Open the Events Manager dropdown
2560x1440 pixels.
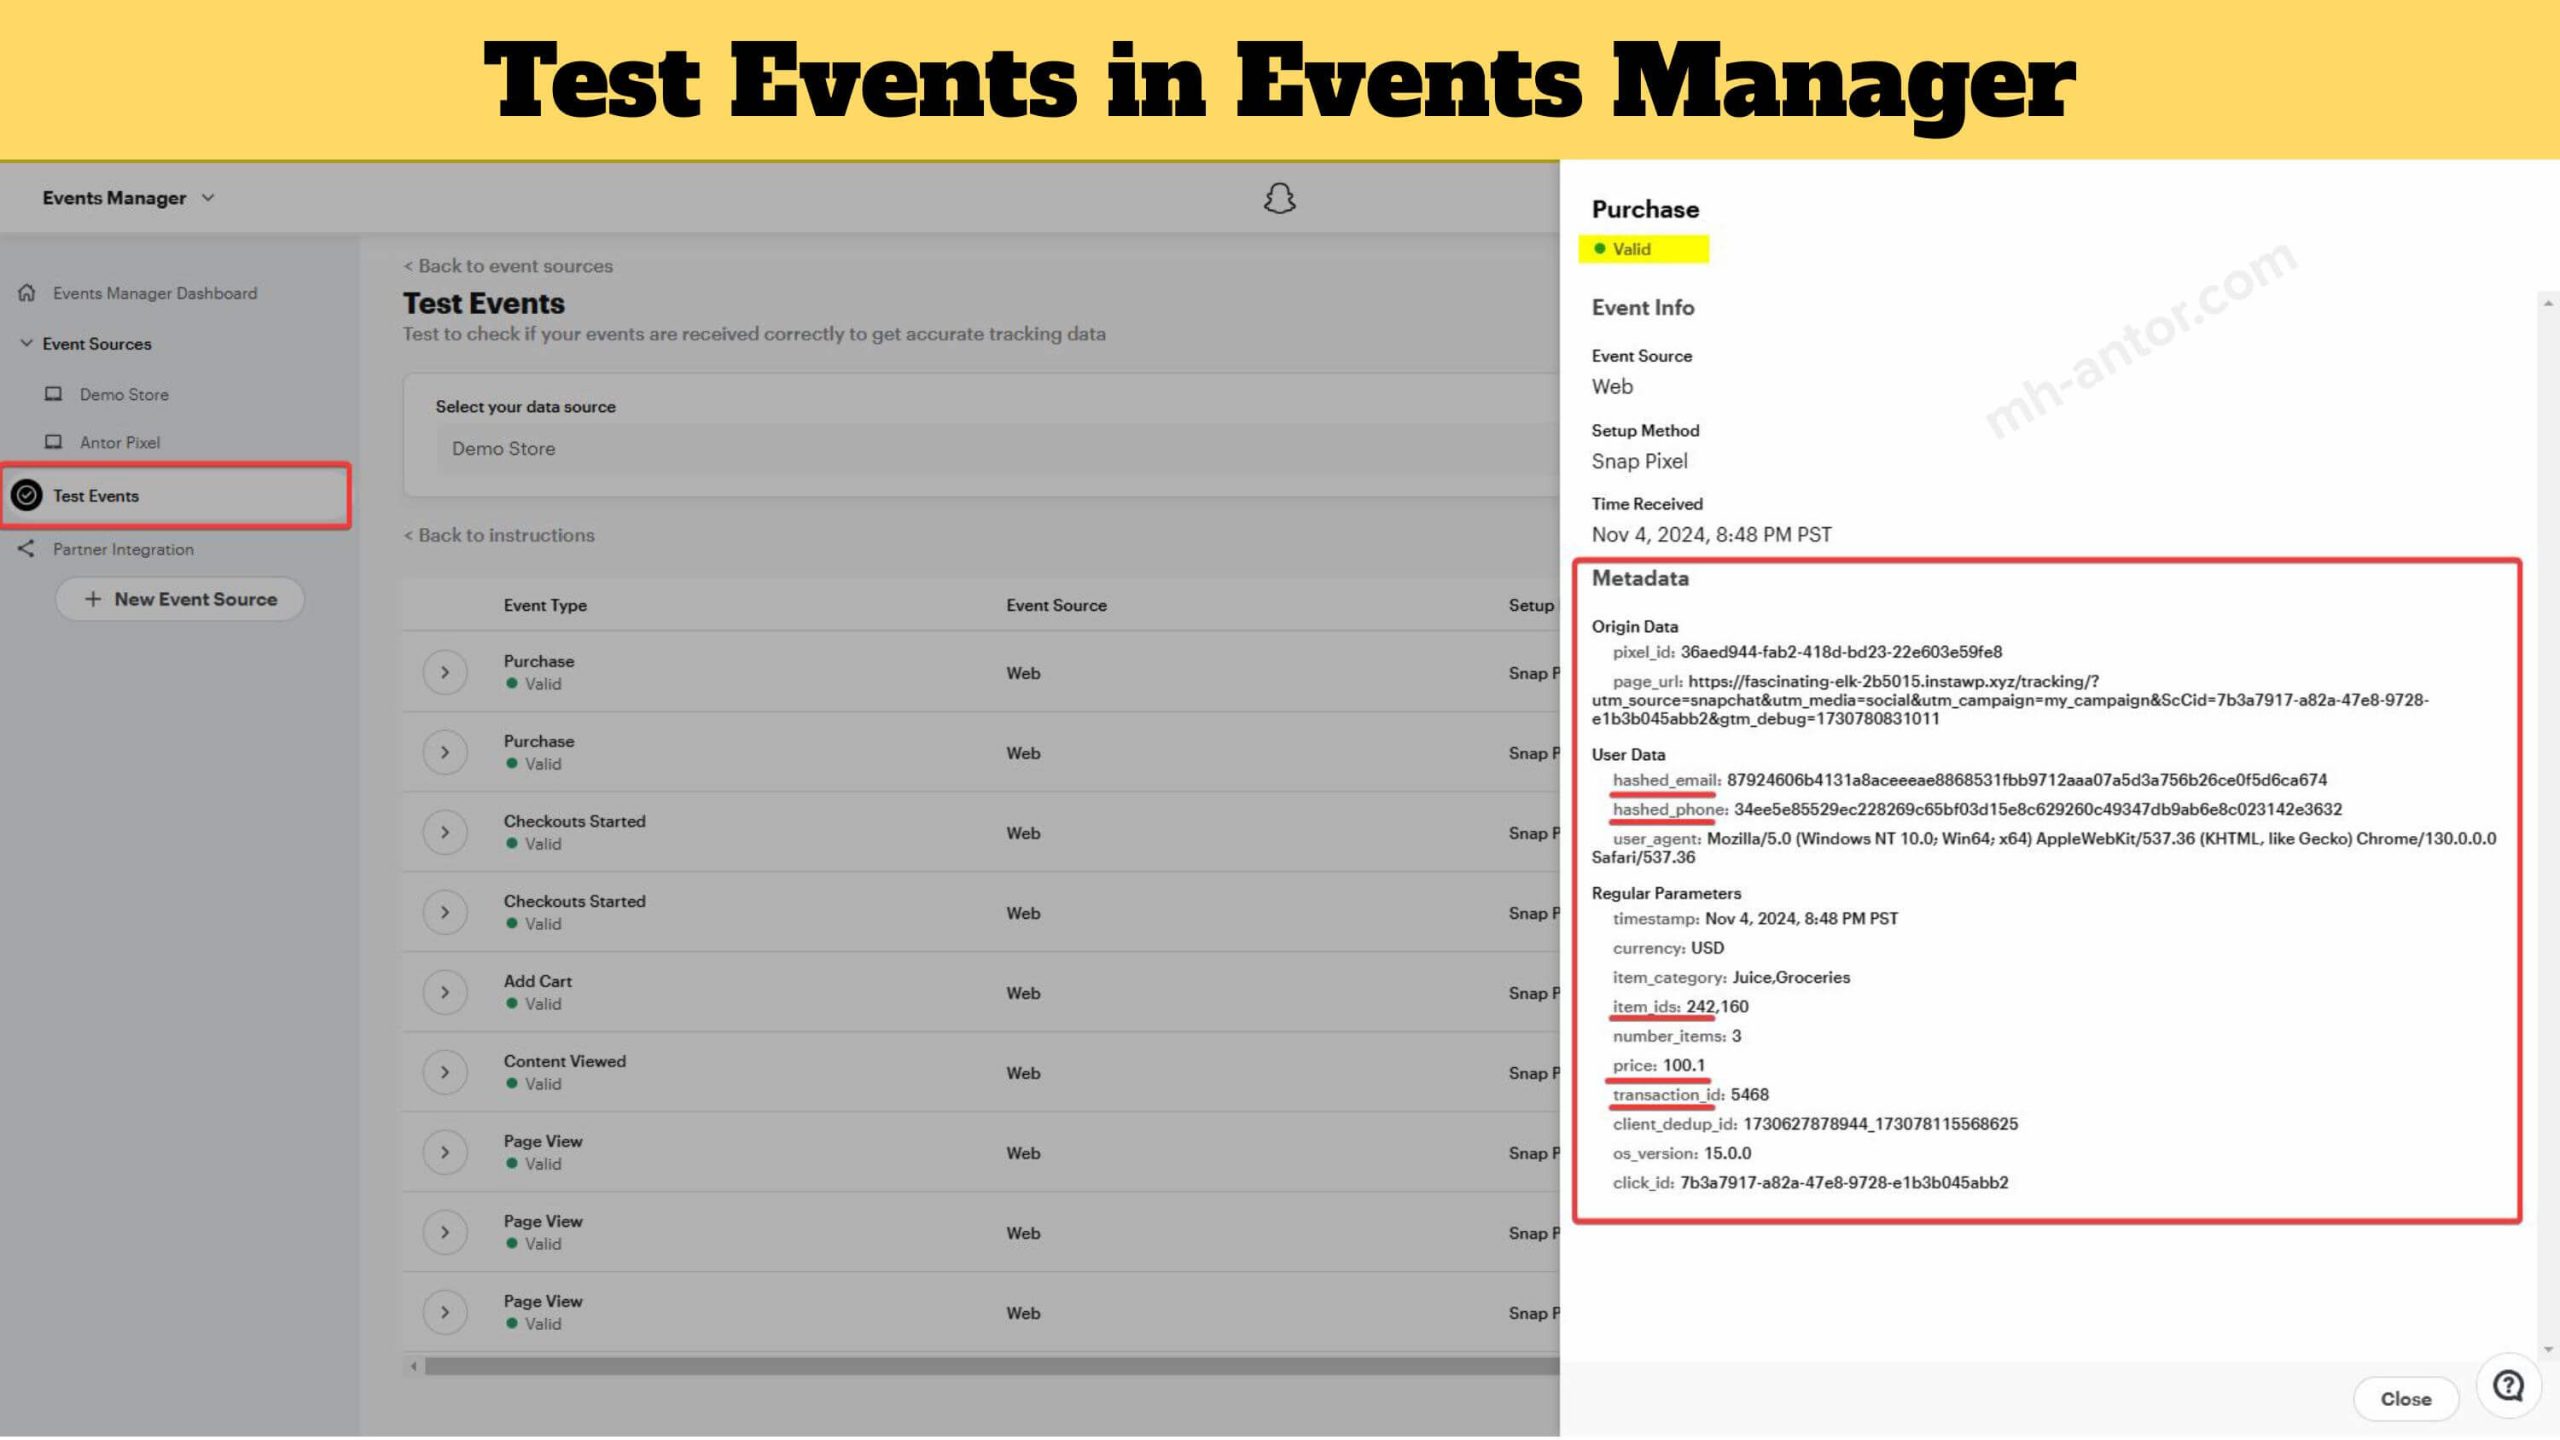click(128, 198)
